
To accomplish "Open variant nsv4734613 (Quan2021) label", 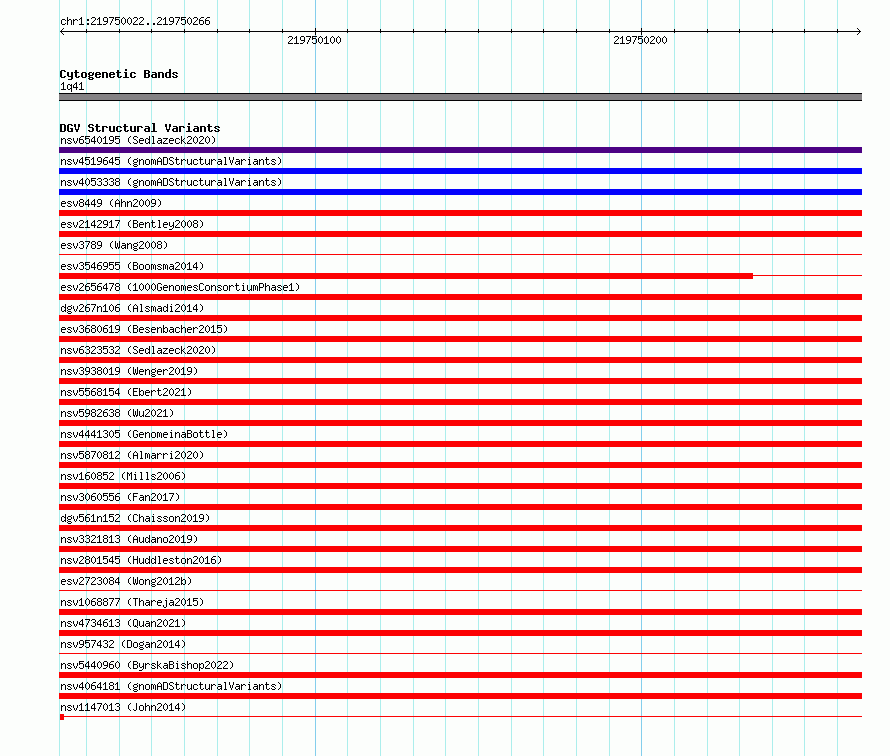I will pyautogui.click(x=123, y=623).
